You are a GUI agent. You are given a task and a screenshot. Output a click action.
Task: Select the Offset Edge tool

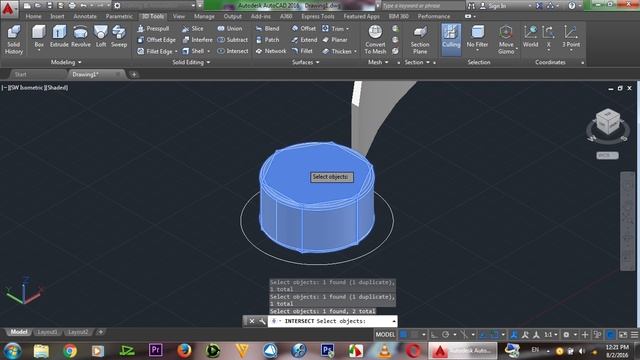pyautogui.click(x=156, y=40)
